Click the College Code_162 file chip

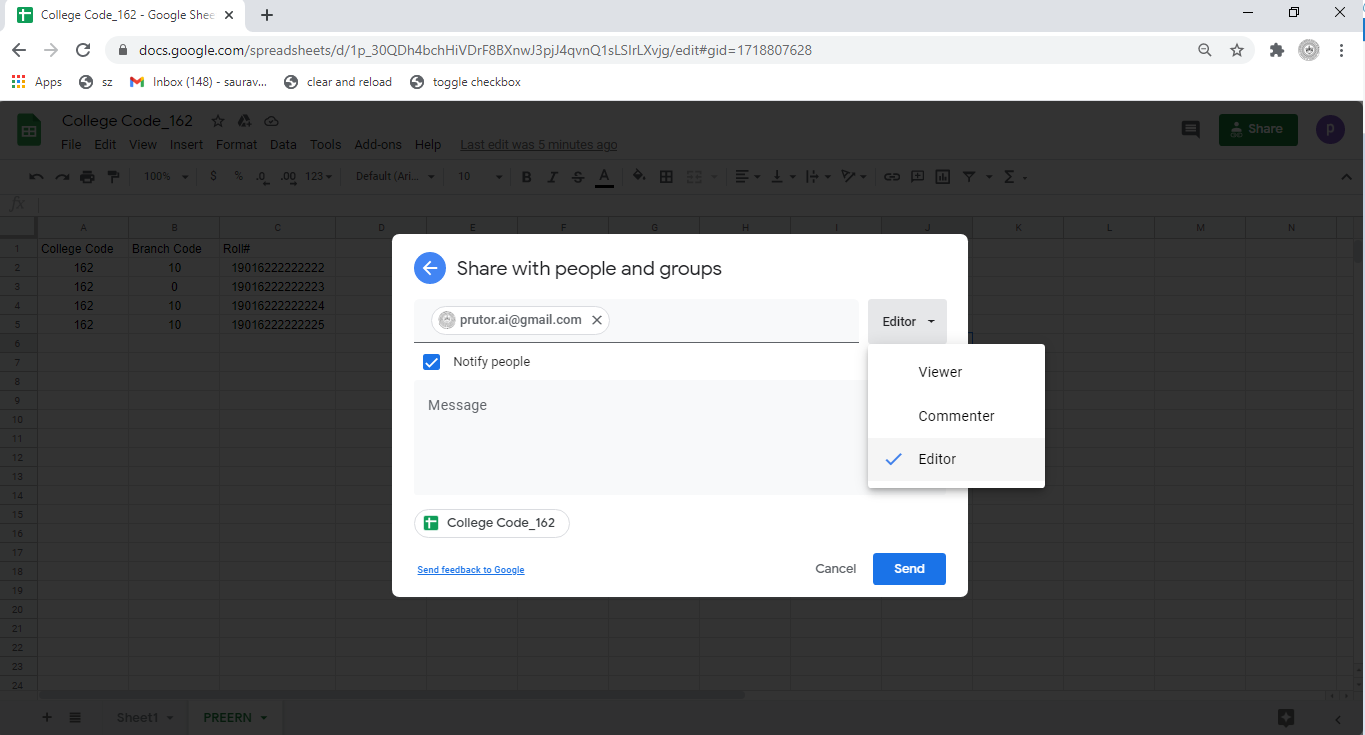pyautogui.click(x=491, y=523)
